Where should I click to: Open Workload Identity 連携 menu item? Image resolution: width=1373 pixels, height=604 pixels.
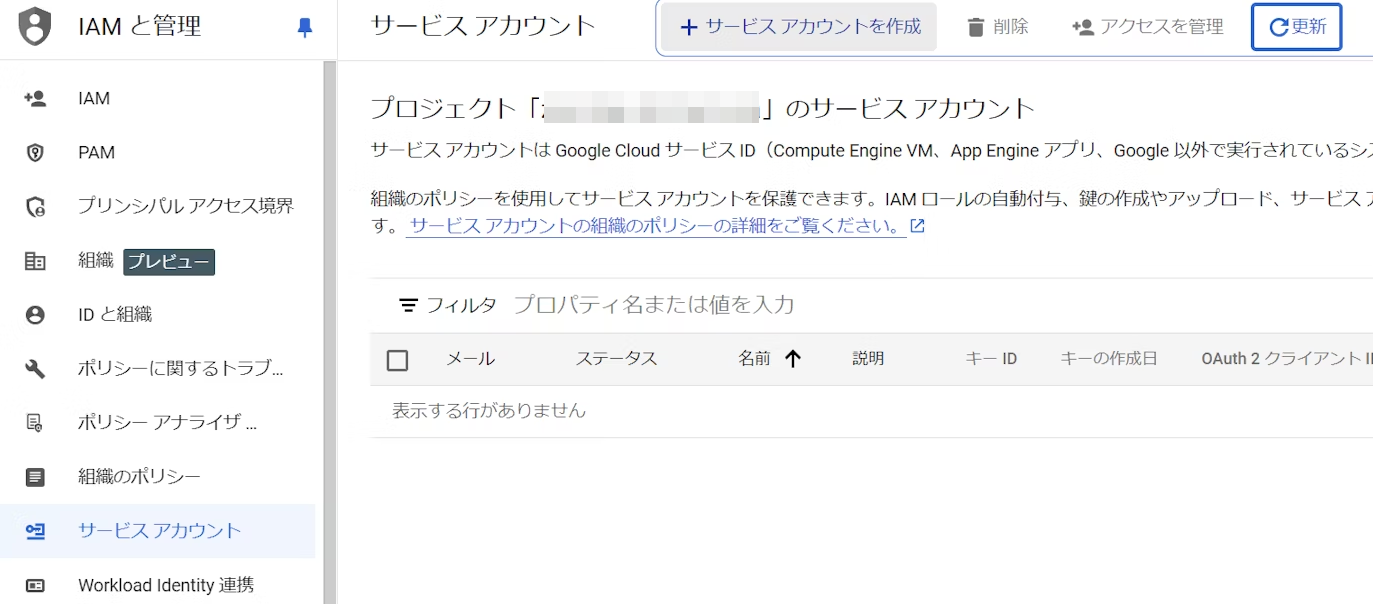pyautogui.click(x=158, y=585)
